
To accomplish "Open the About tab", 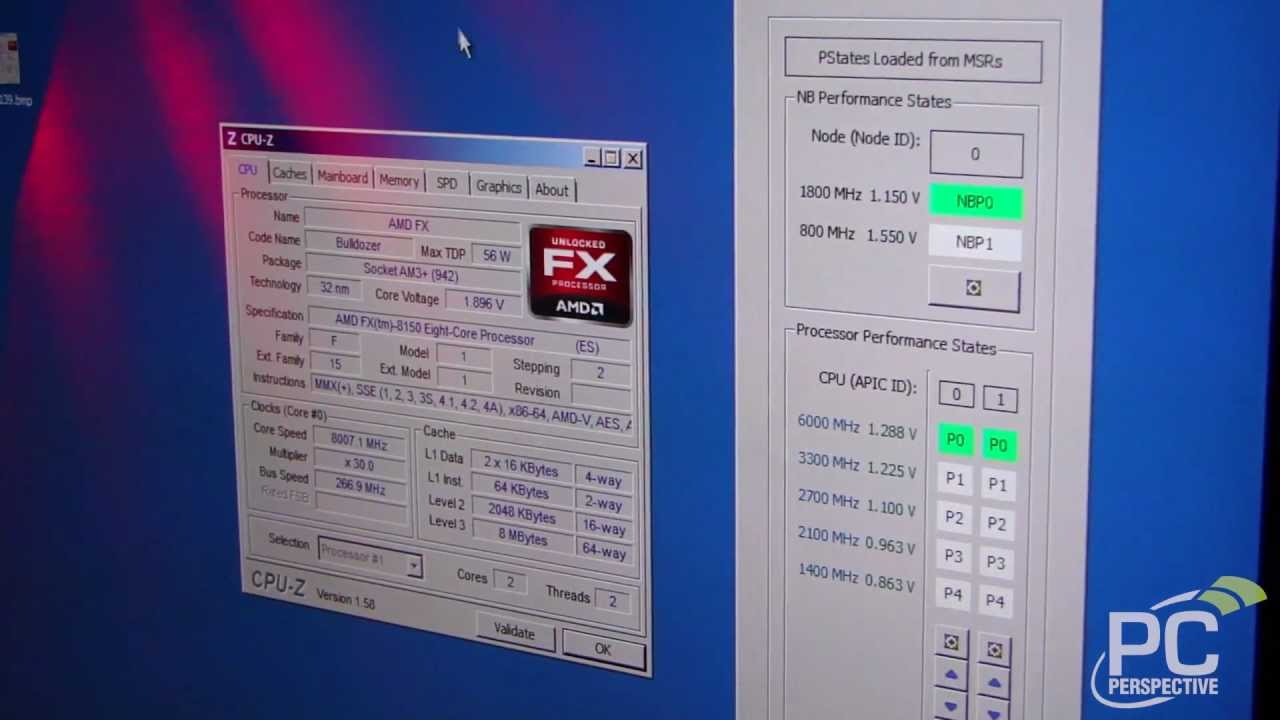I will (551, 190).
